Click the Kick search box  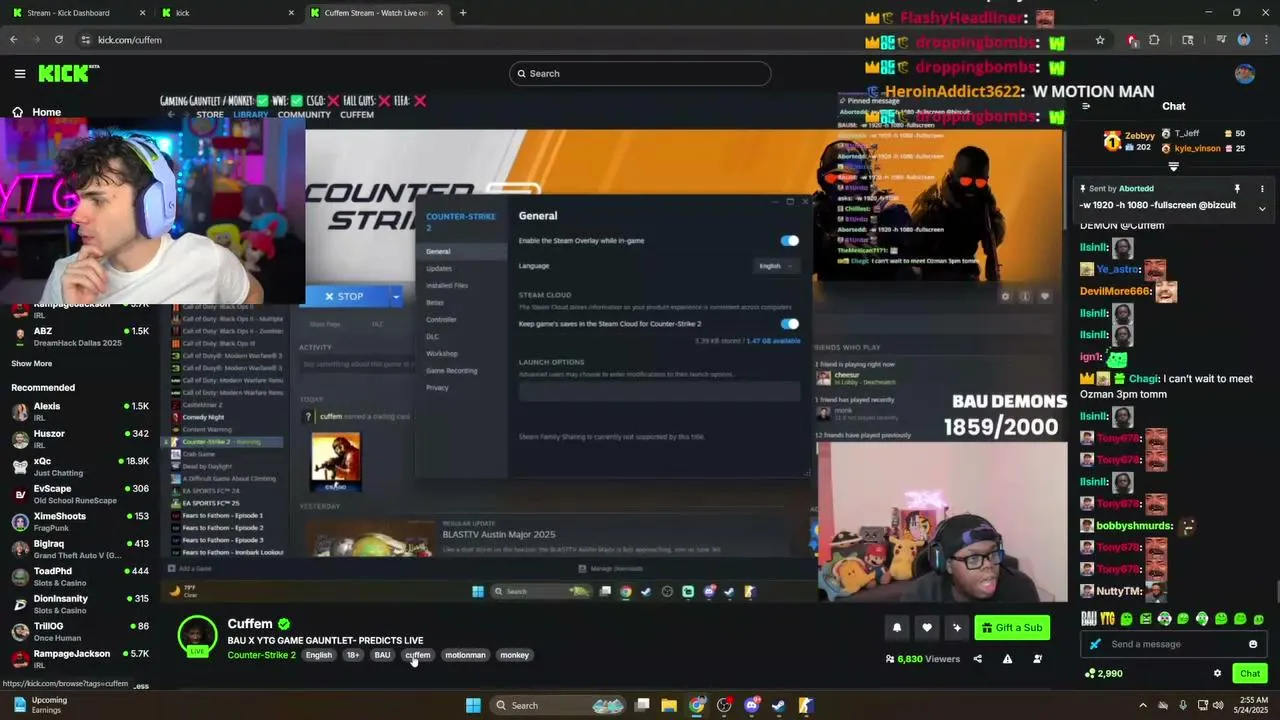click(640, 73)
